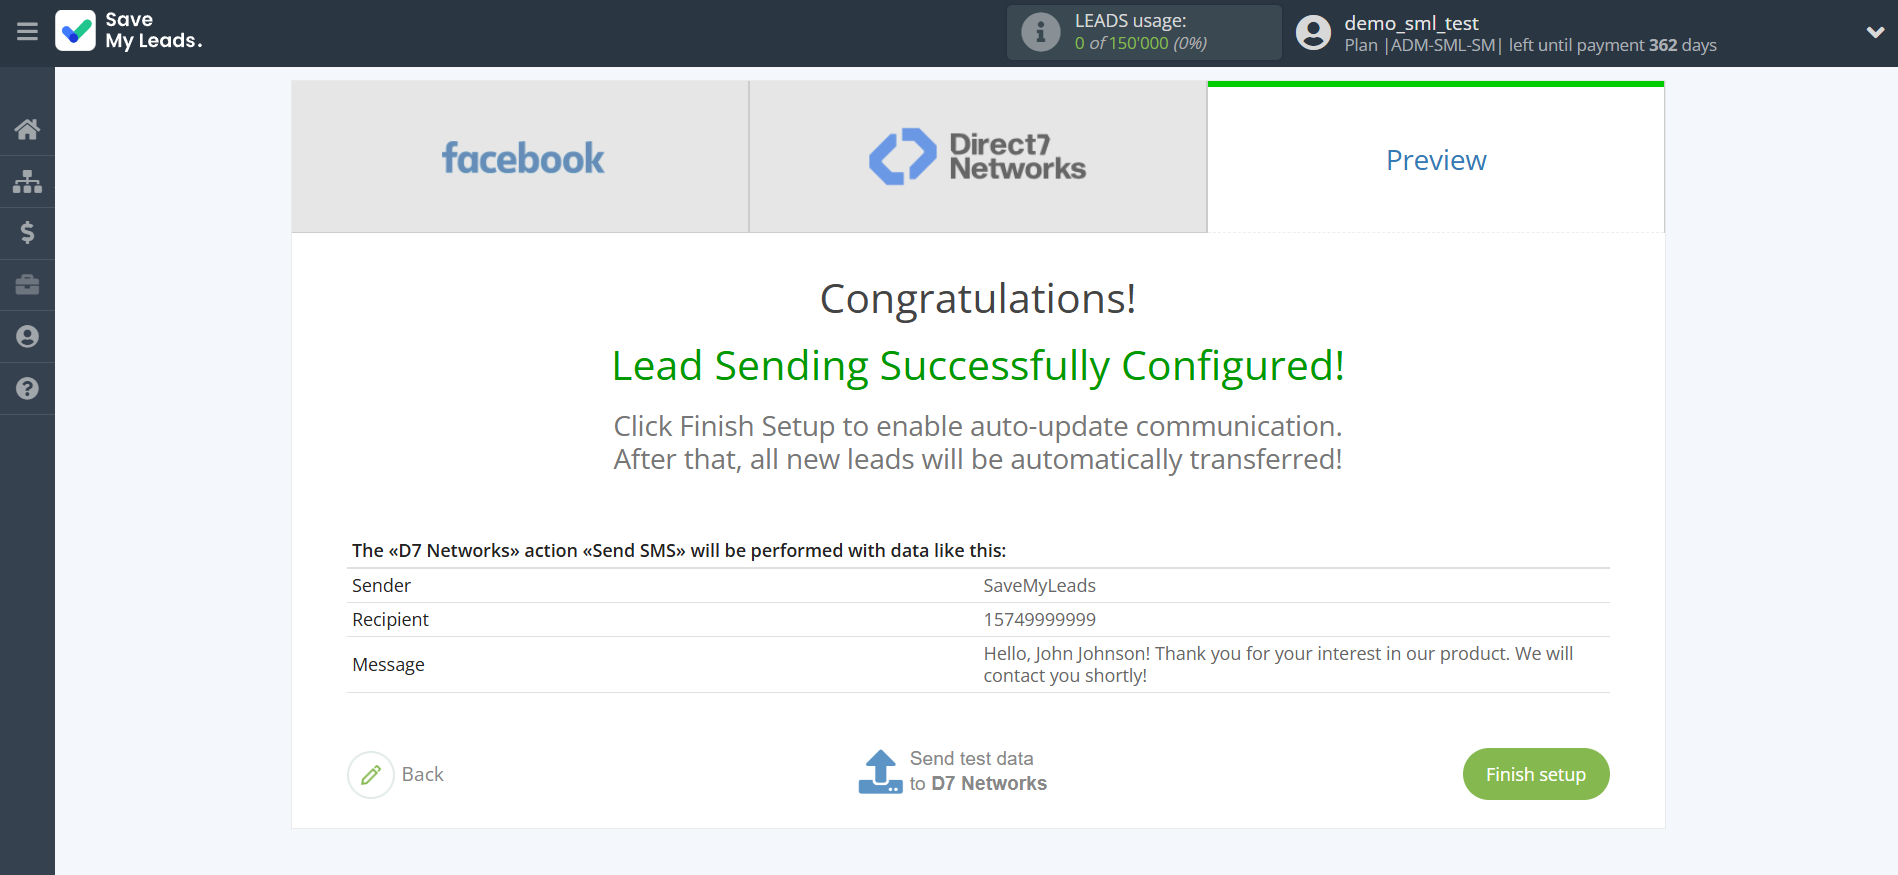Image resolution: width=1898 pixels, height=875 pixels.
Task: Click the SaveMyLeads checkmark logo
Action: 76,31
